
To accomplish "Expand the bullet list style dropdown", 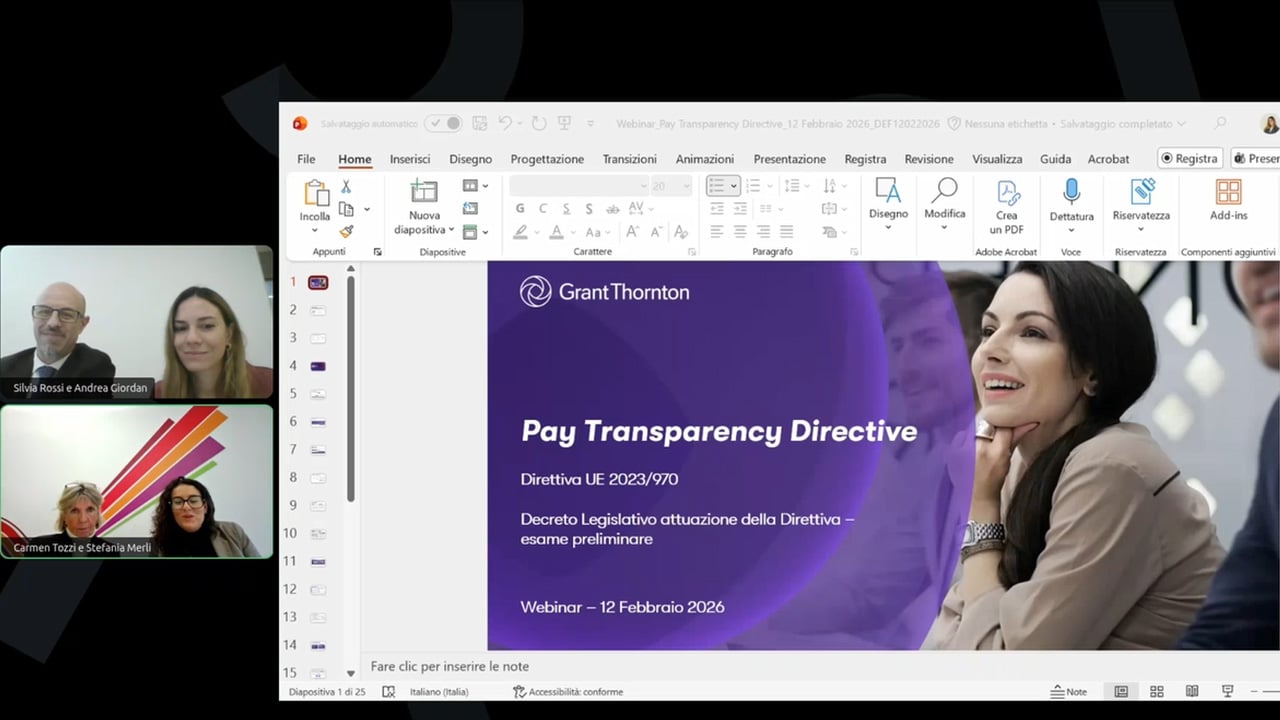I will click(x=733, y=186).
